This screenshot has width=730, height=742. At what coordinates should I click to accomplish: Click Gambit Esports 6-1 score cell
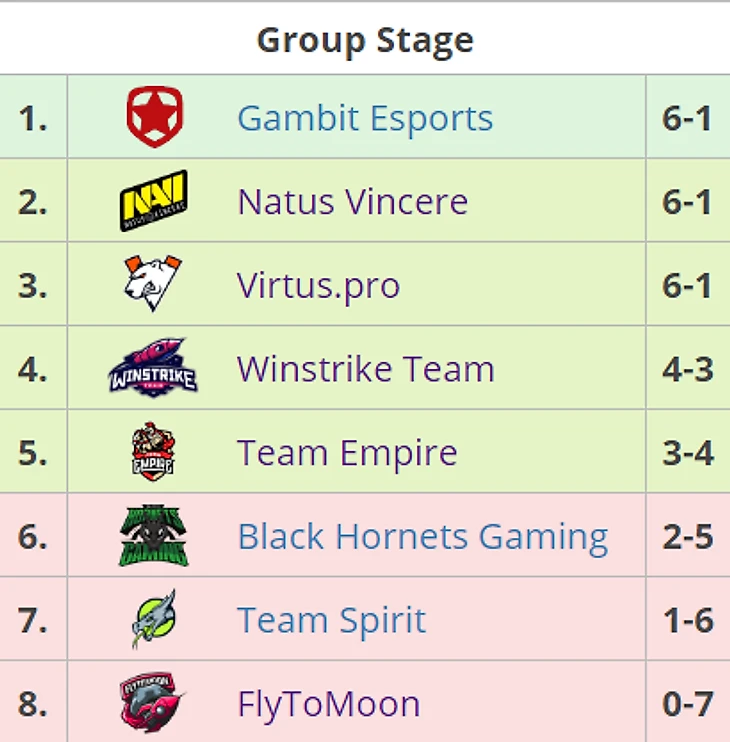(x=688, y=117)
